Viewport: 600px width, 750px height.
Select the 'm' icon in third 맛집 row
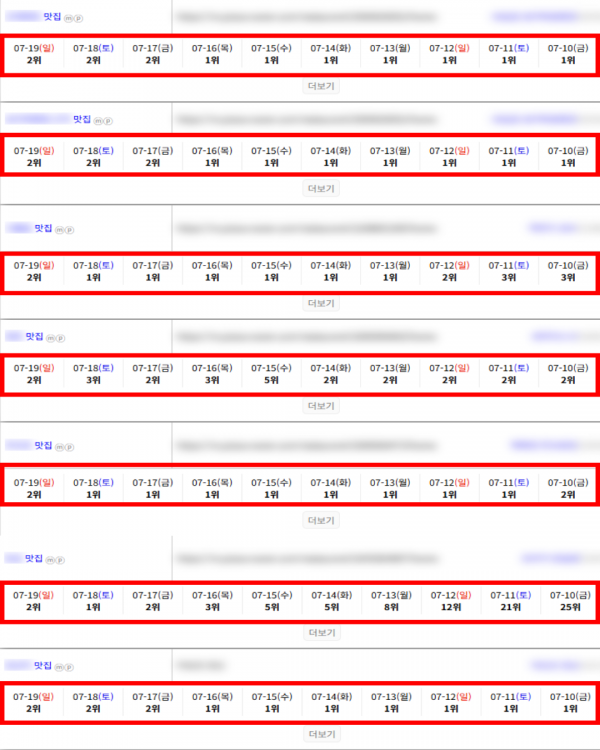[x=59, y=230]
